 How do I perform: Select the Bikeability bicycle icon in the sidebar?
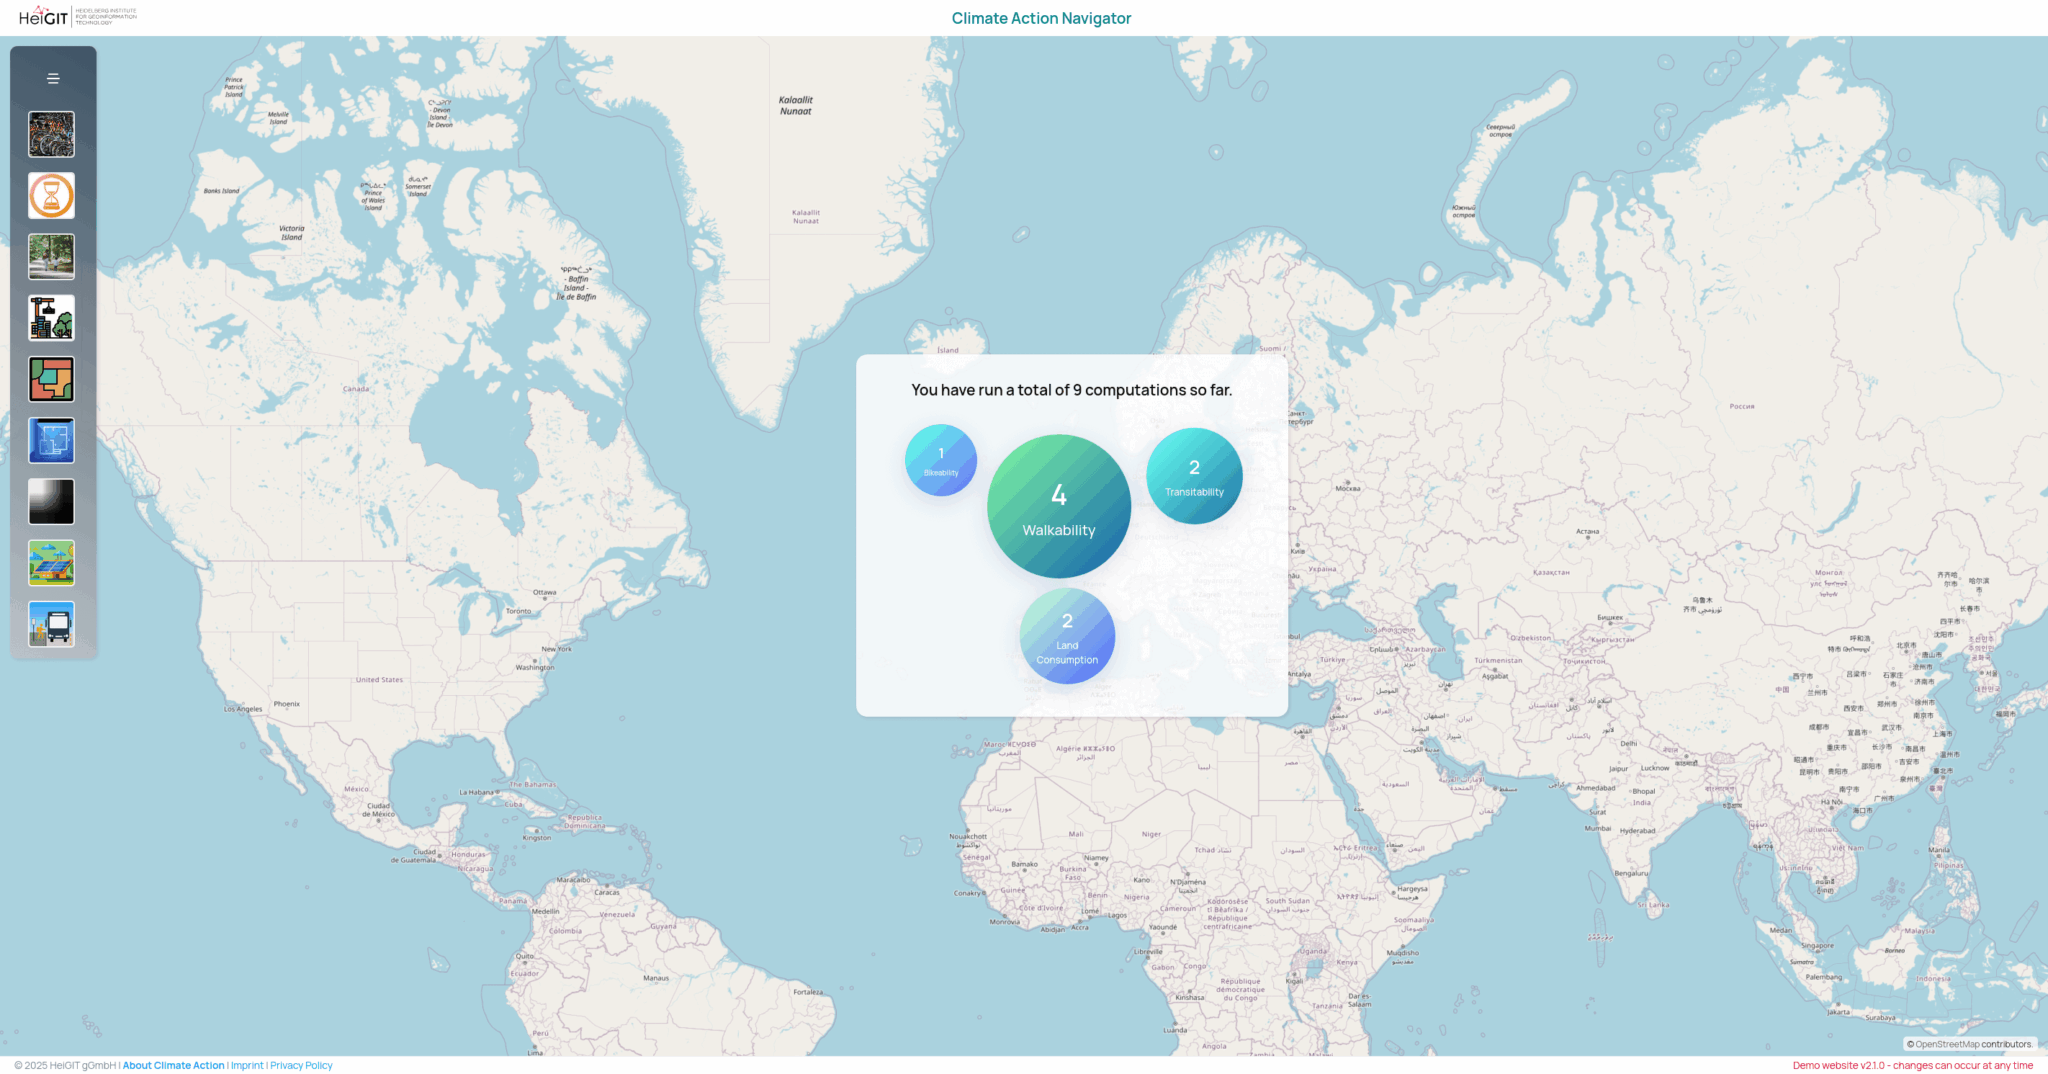(x=50, y=135)
